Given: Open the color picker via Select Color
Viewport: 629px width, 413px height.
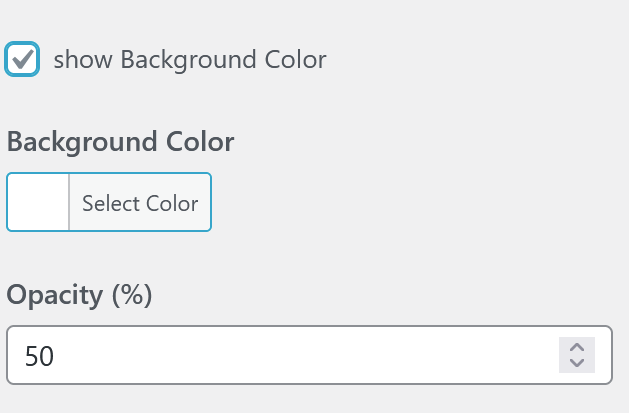Looking at the screenshot, I should 139,203.
